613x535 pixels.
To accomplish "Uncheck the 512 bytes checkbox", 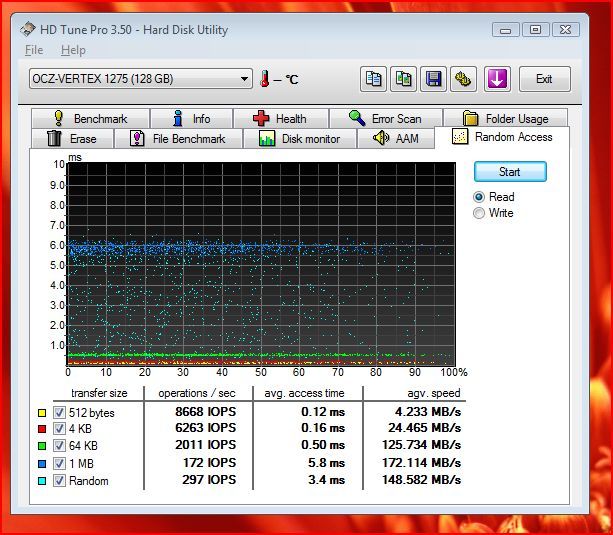I will click(x=59, y=413).
